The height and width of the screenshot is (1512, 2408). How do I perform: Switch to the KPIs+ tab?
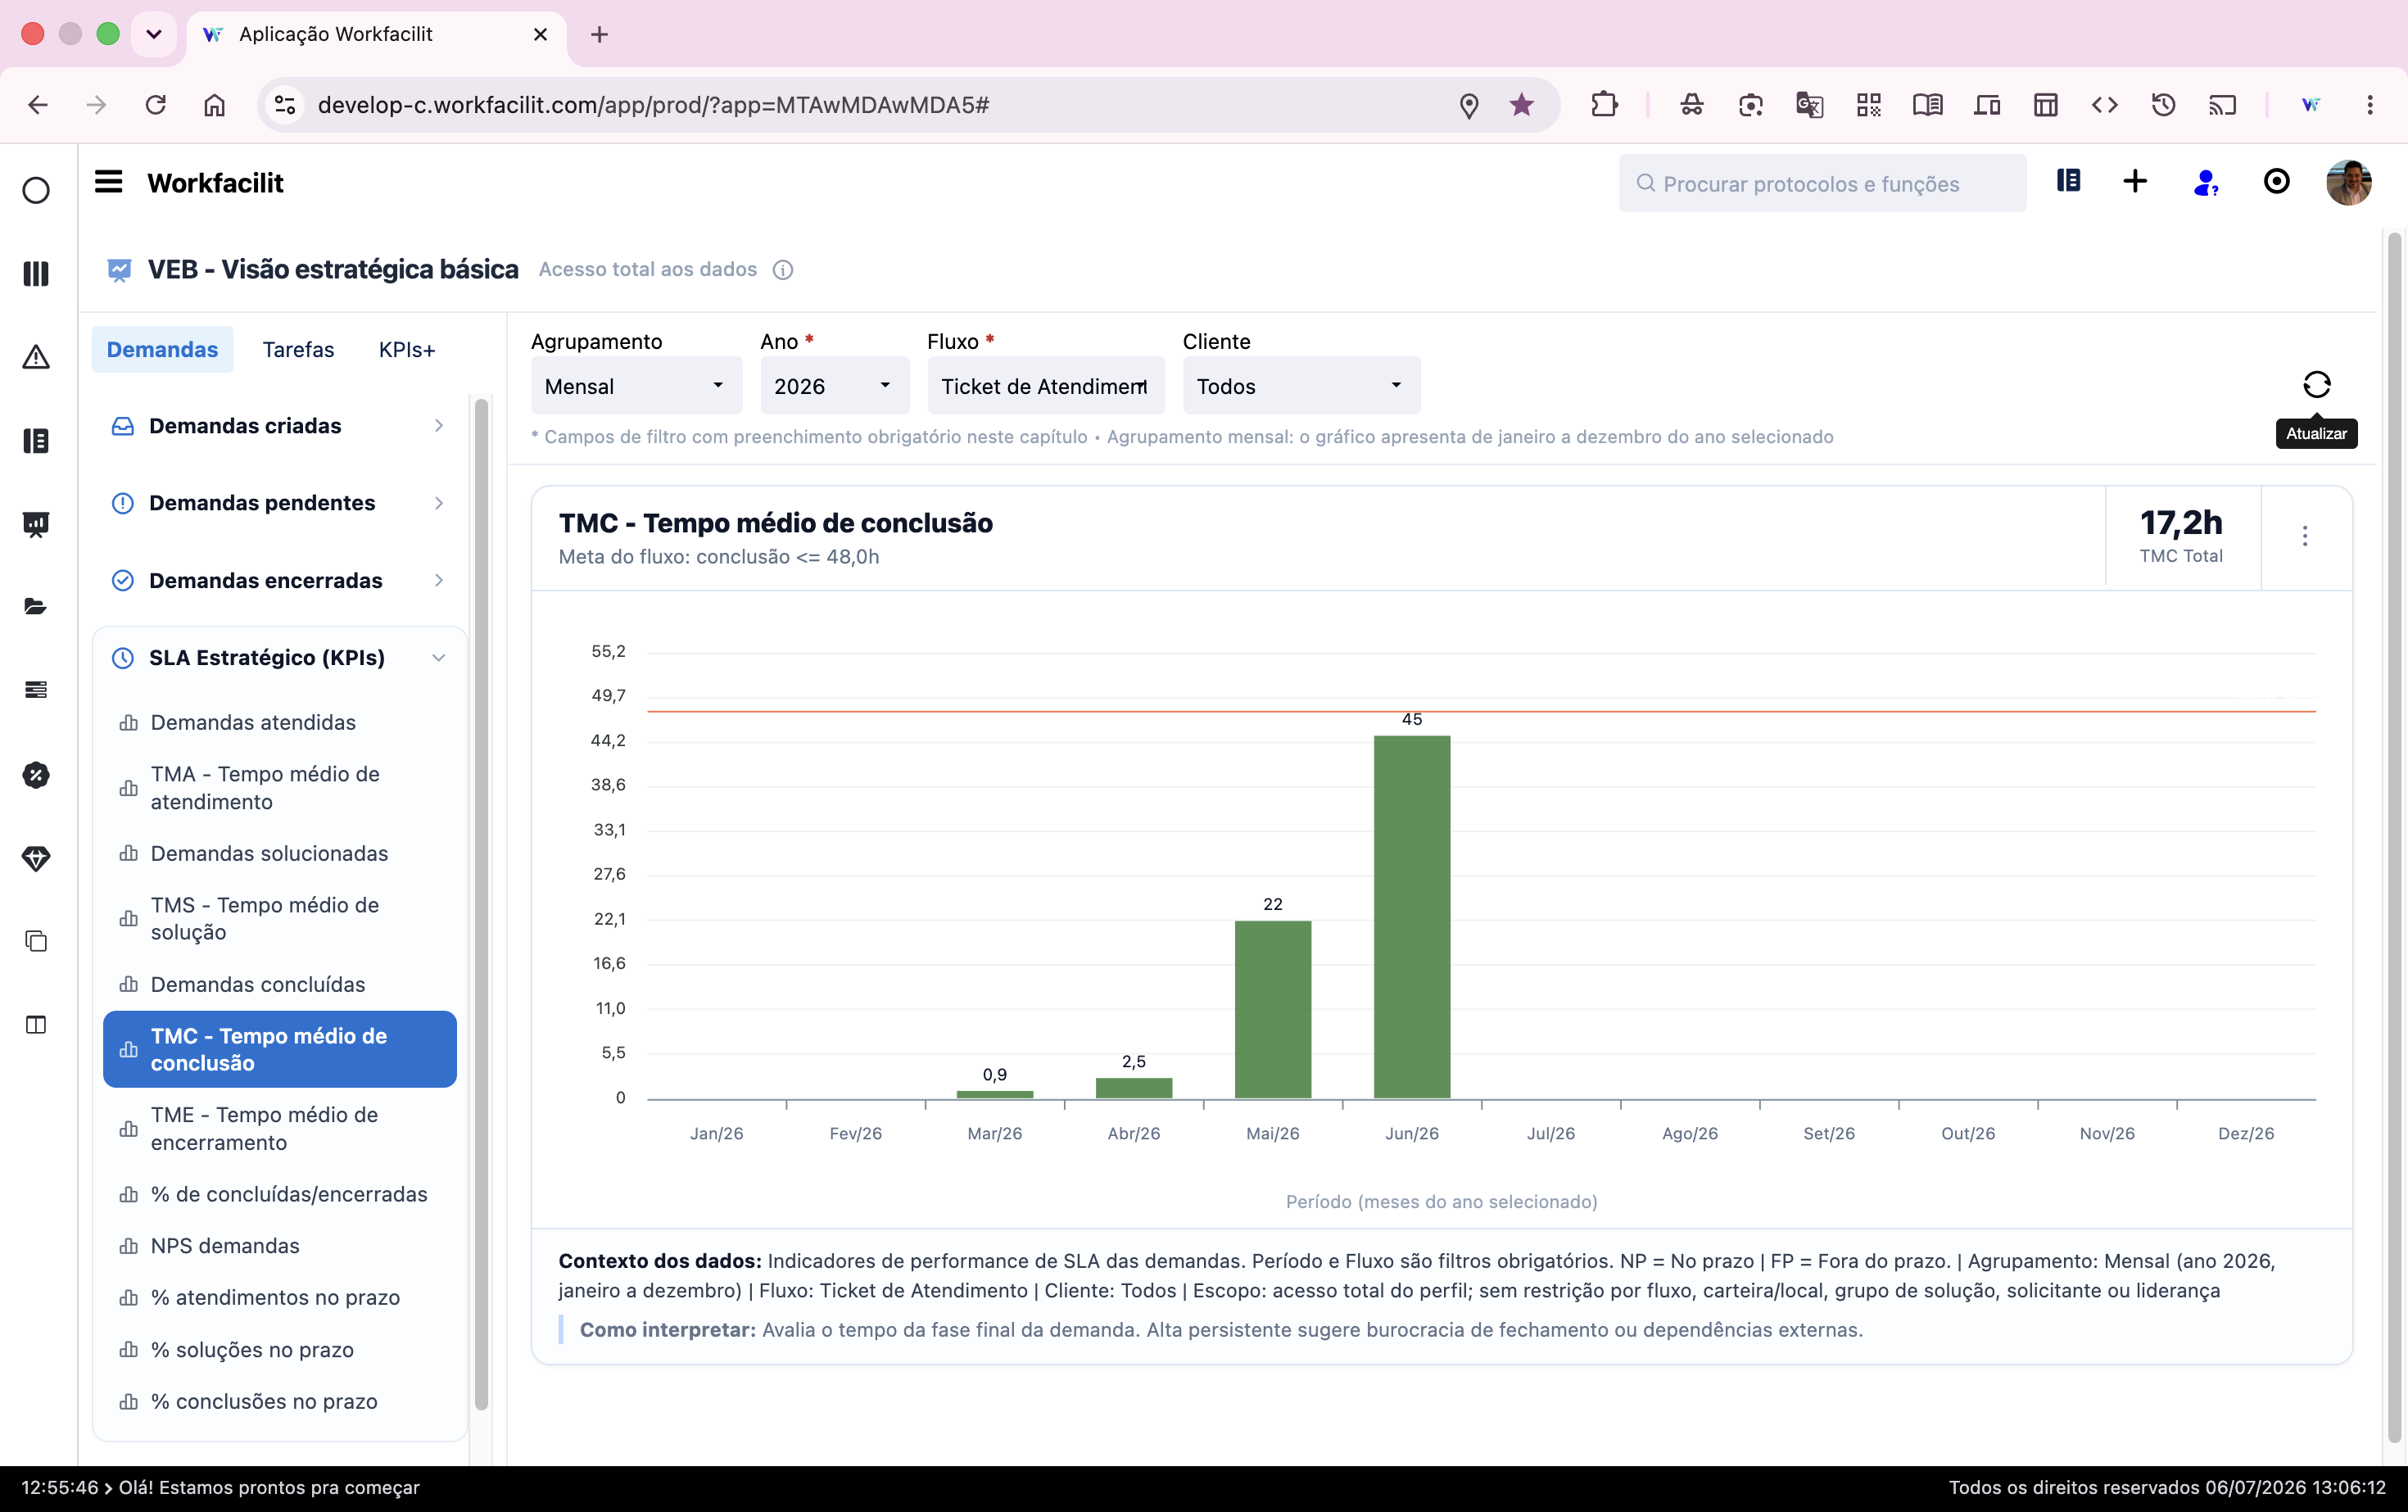tap(407, 350)
